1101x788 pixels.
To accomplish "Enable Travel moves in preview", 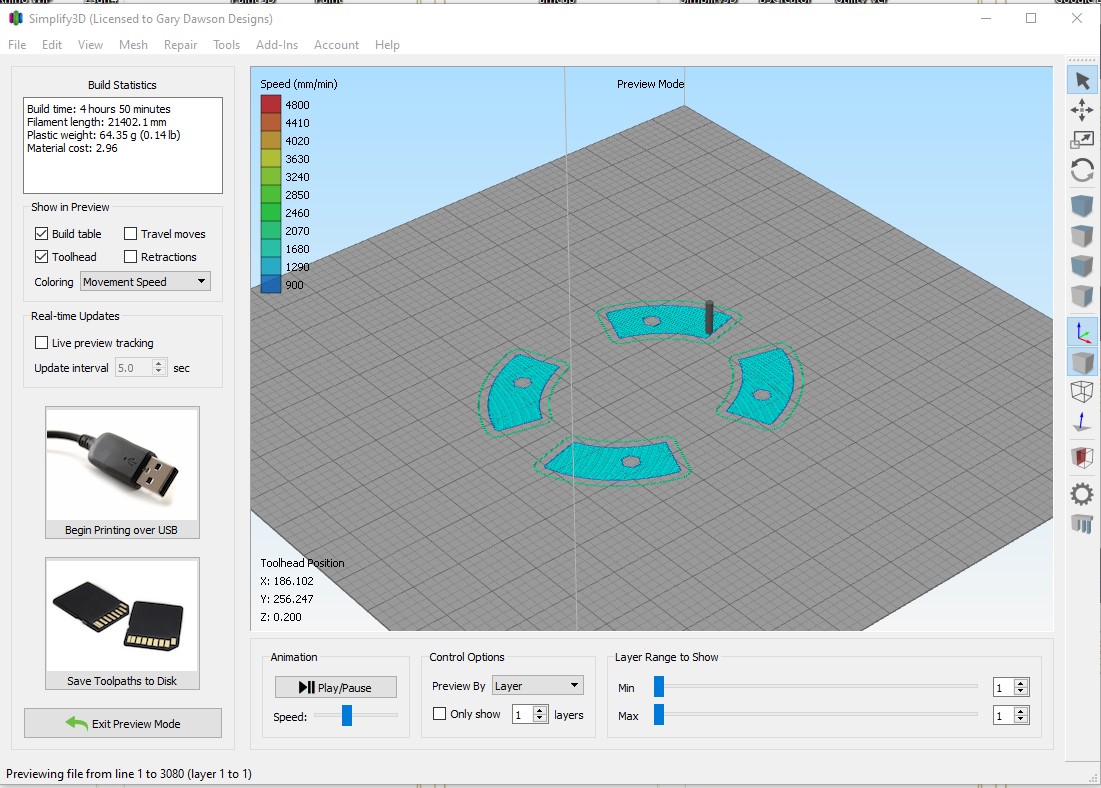I will (131, 234).
